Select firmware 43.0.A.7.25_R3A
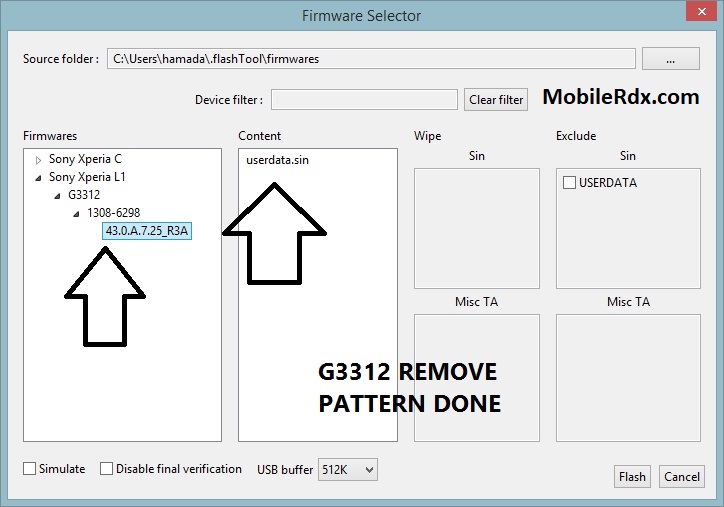Image resolution: width=724 pixels, height=507 pixels. pos(147,231)
